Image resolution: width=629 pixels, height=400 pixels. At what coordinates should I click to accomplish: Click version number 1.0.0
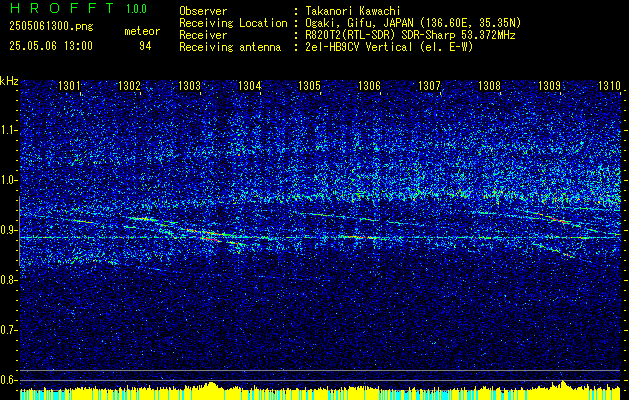coord(136,9)
